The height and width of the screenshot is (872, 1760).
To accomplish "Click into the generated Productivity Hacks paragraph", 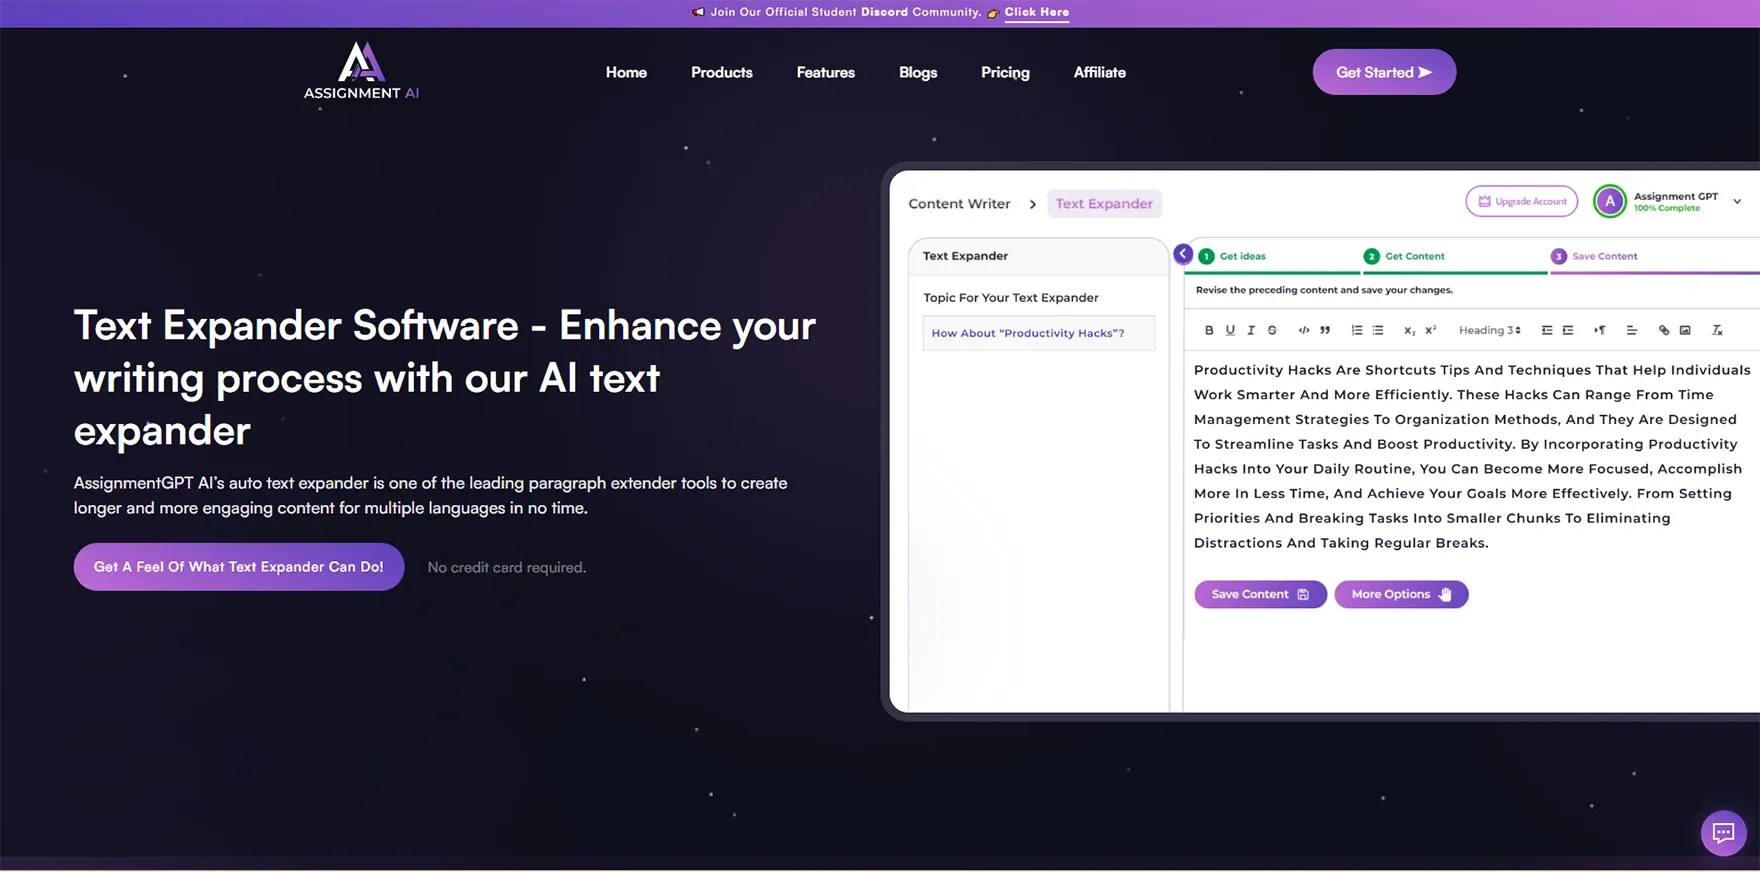I will pyautogui.click(x=1470, y=456).
